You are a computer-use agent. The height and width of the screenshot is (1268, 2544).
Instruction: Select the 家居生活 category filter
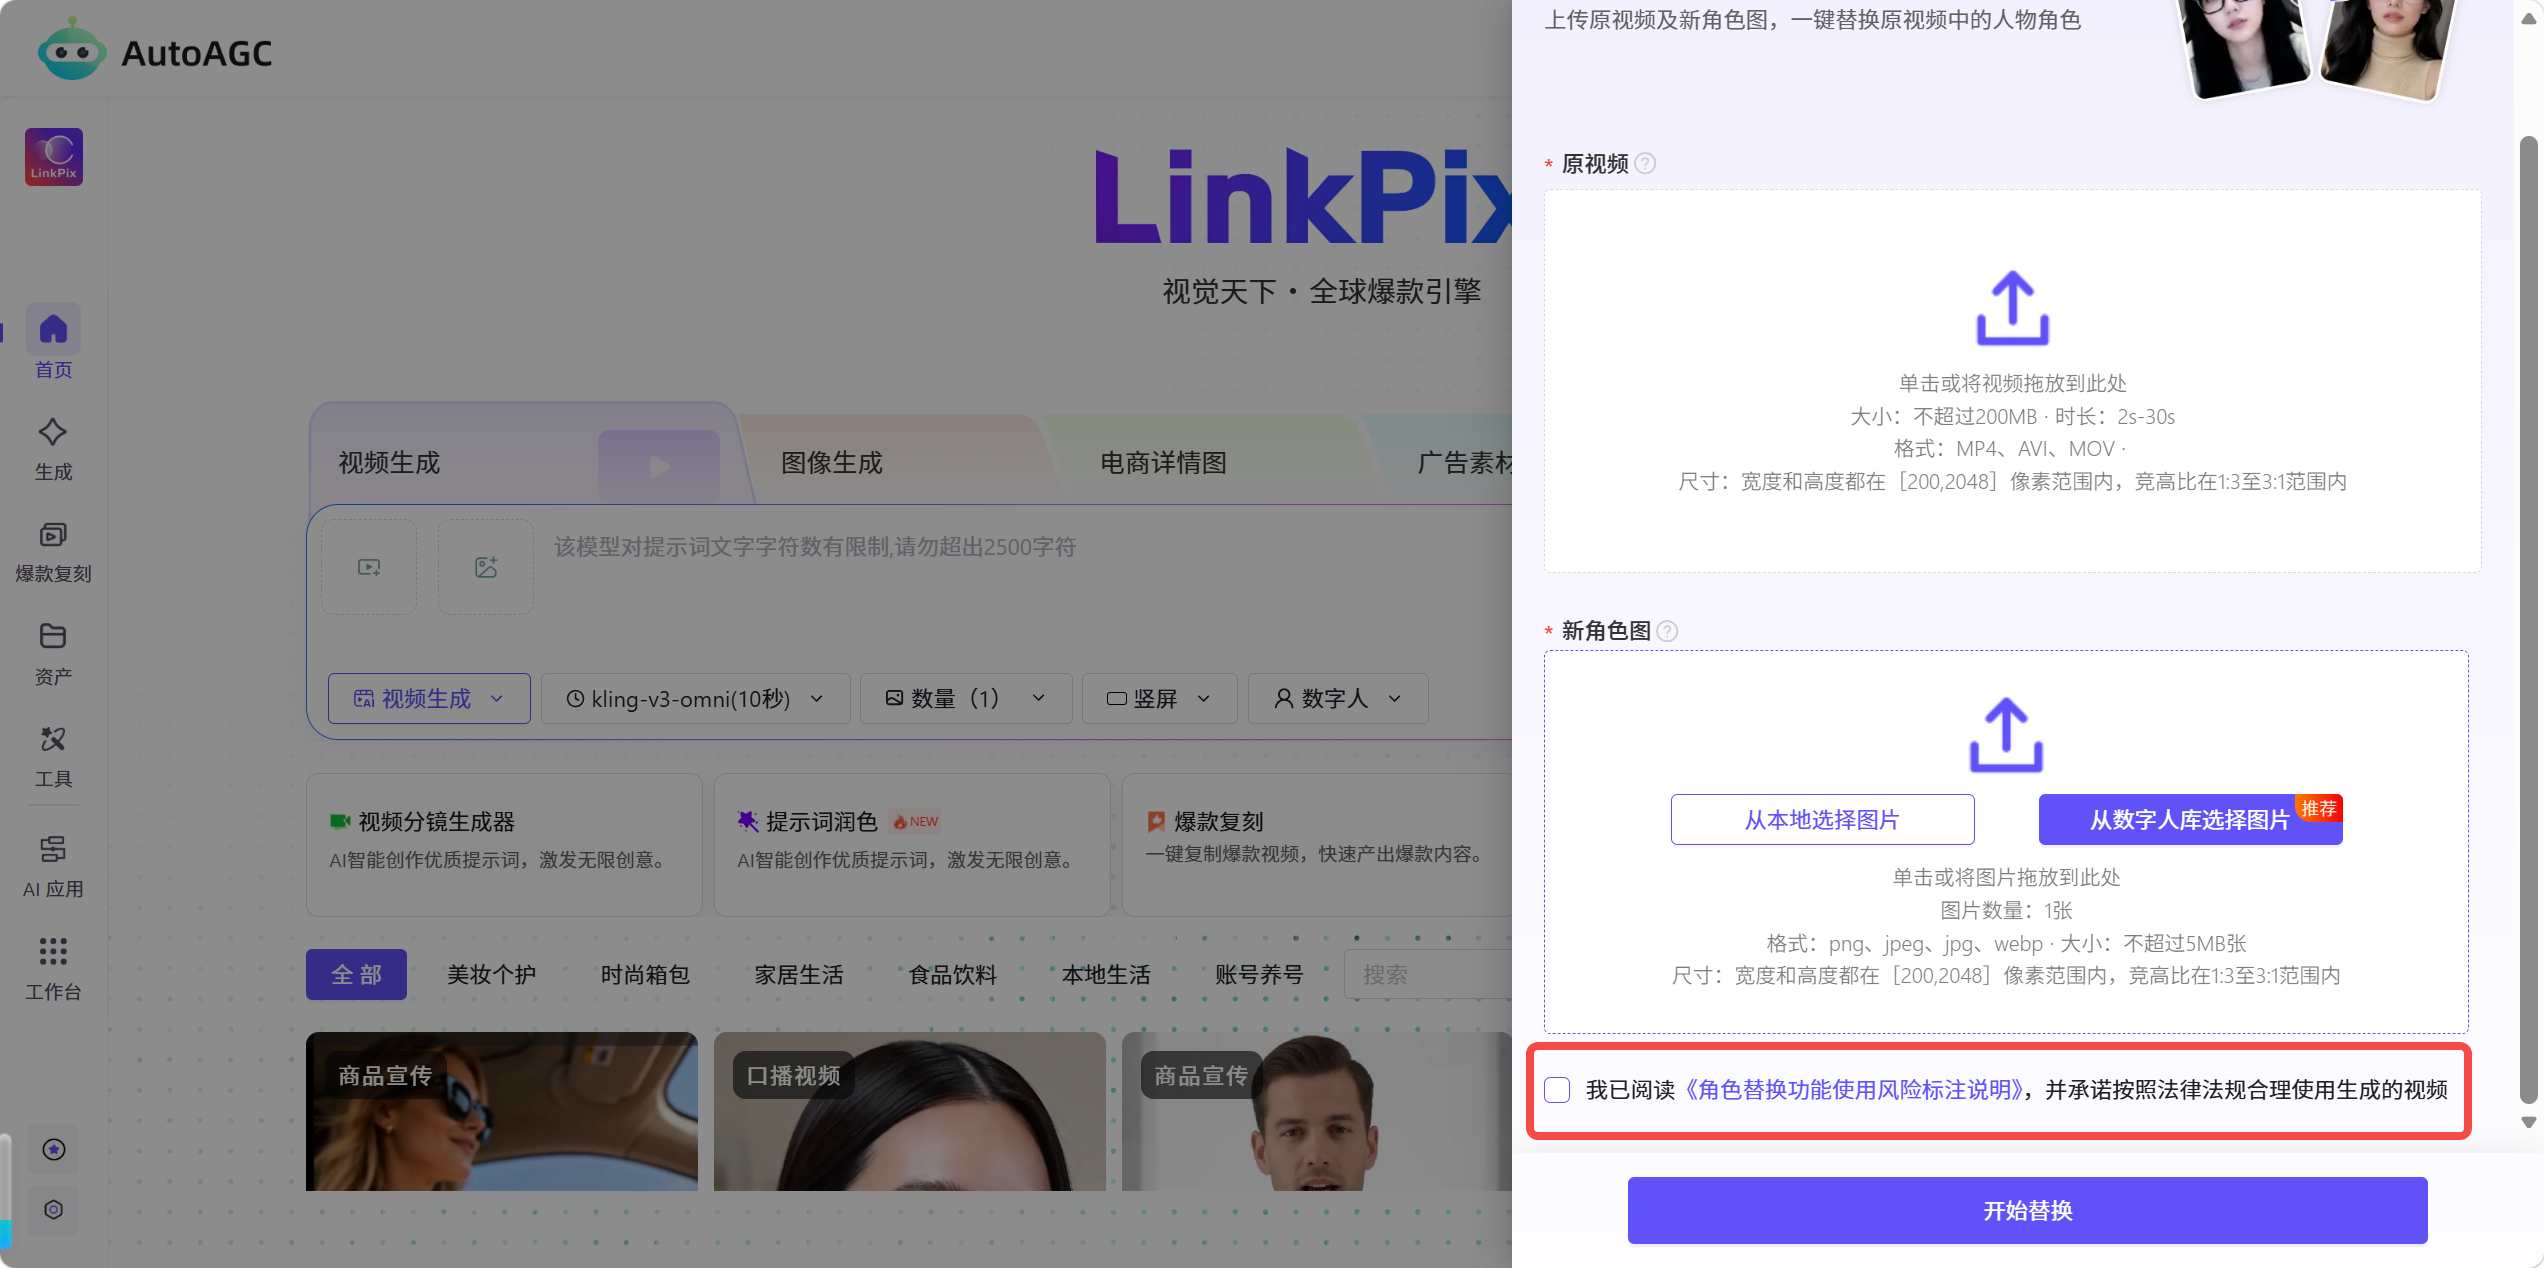[x=799, y=974]
